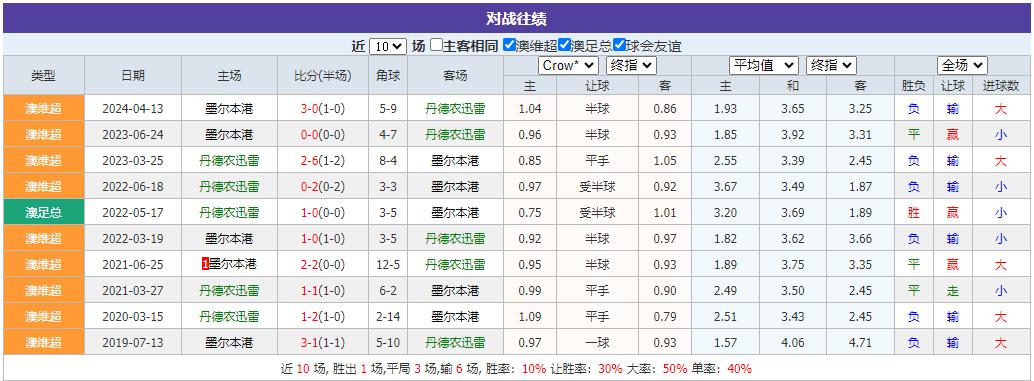The image size is (1034, 381).
Task: Select the 大 goals result in the 2019-07-13 row
Action: (1000, 343)
